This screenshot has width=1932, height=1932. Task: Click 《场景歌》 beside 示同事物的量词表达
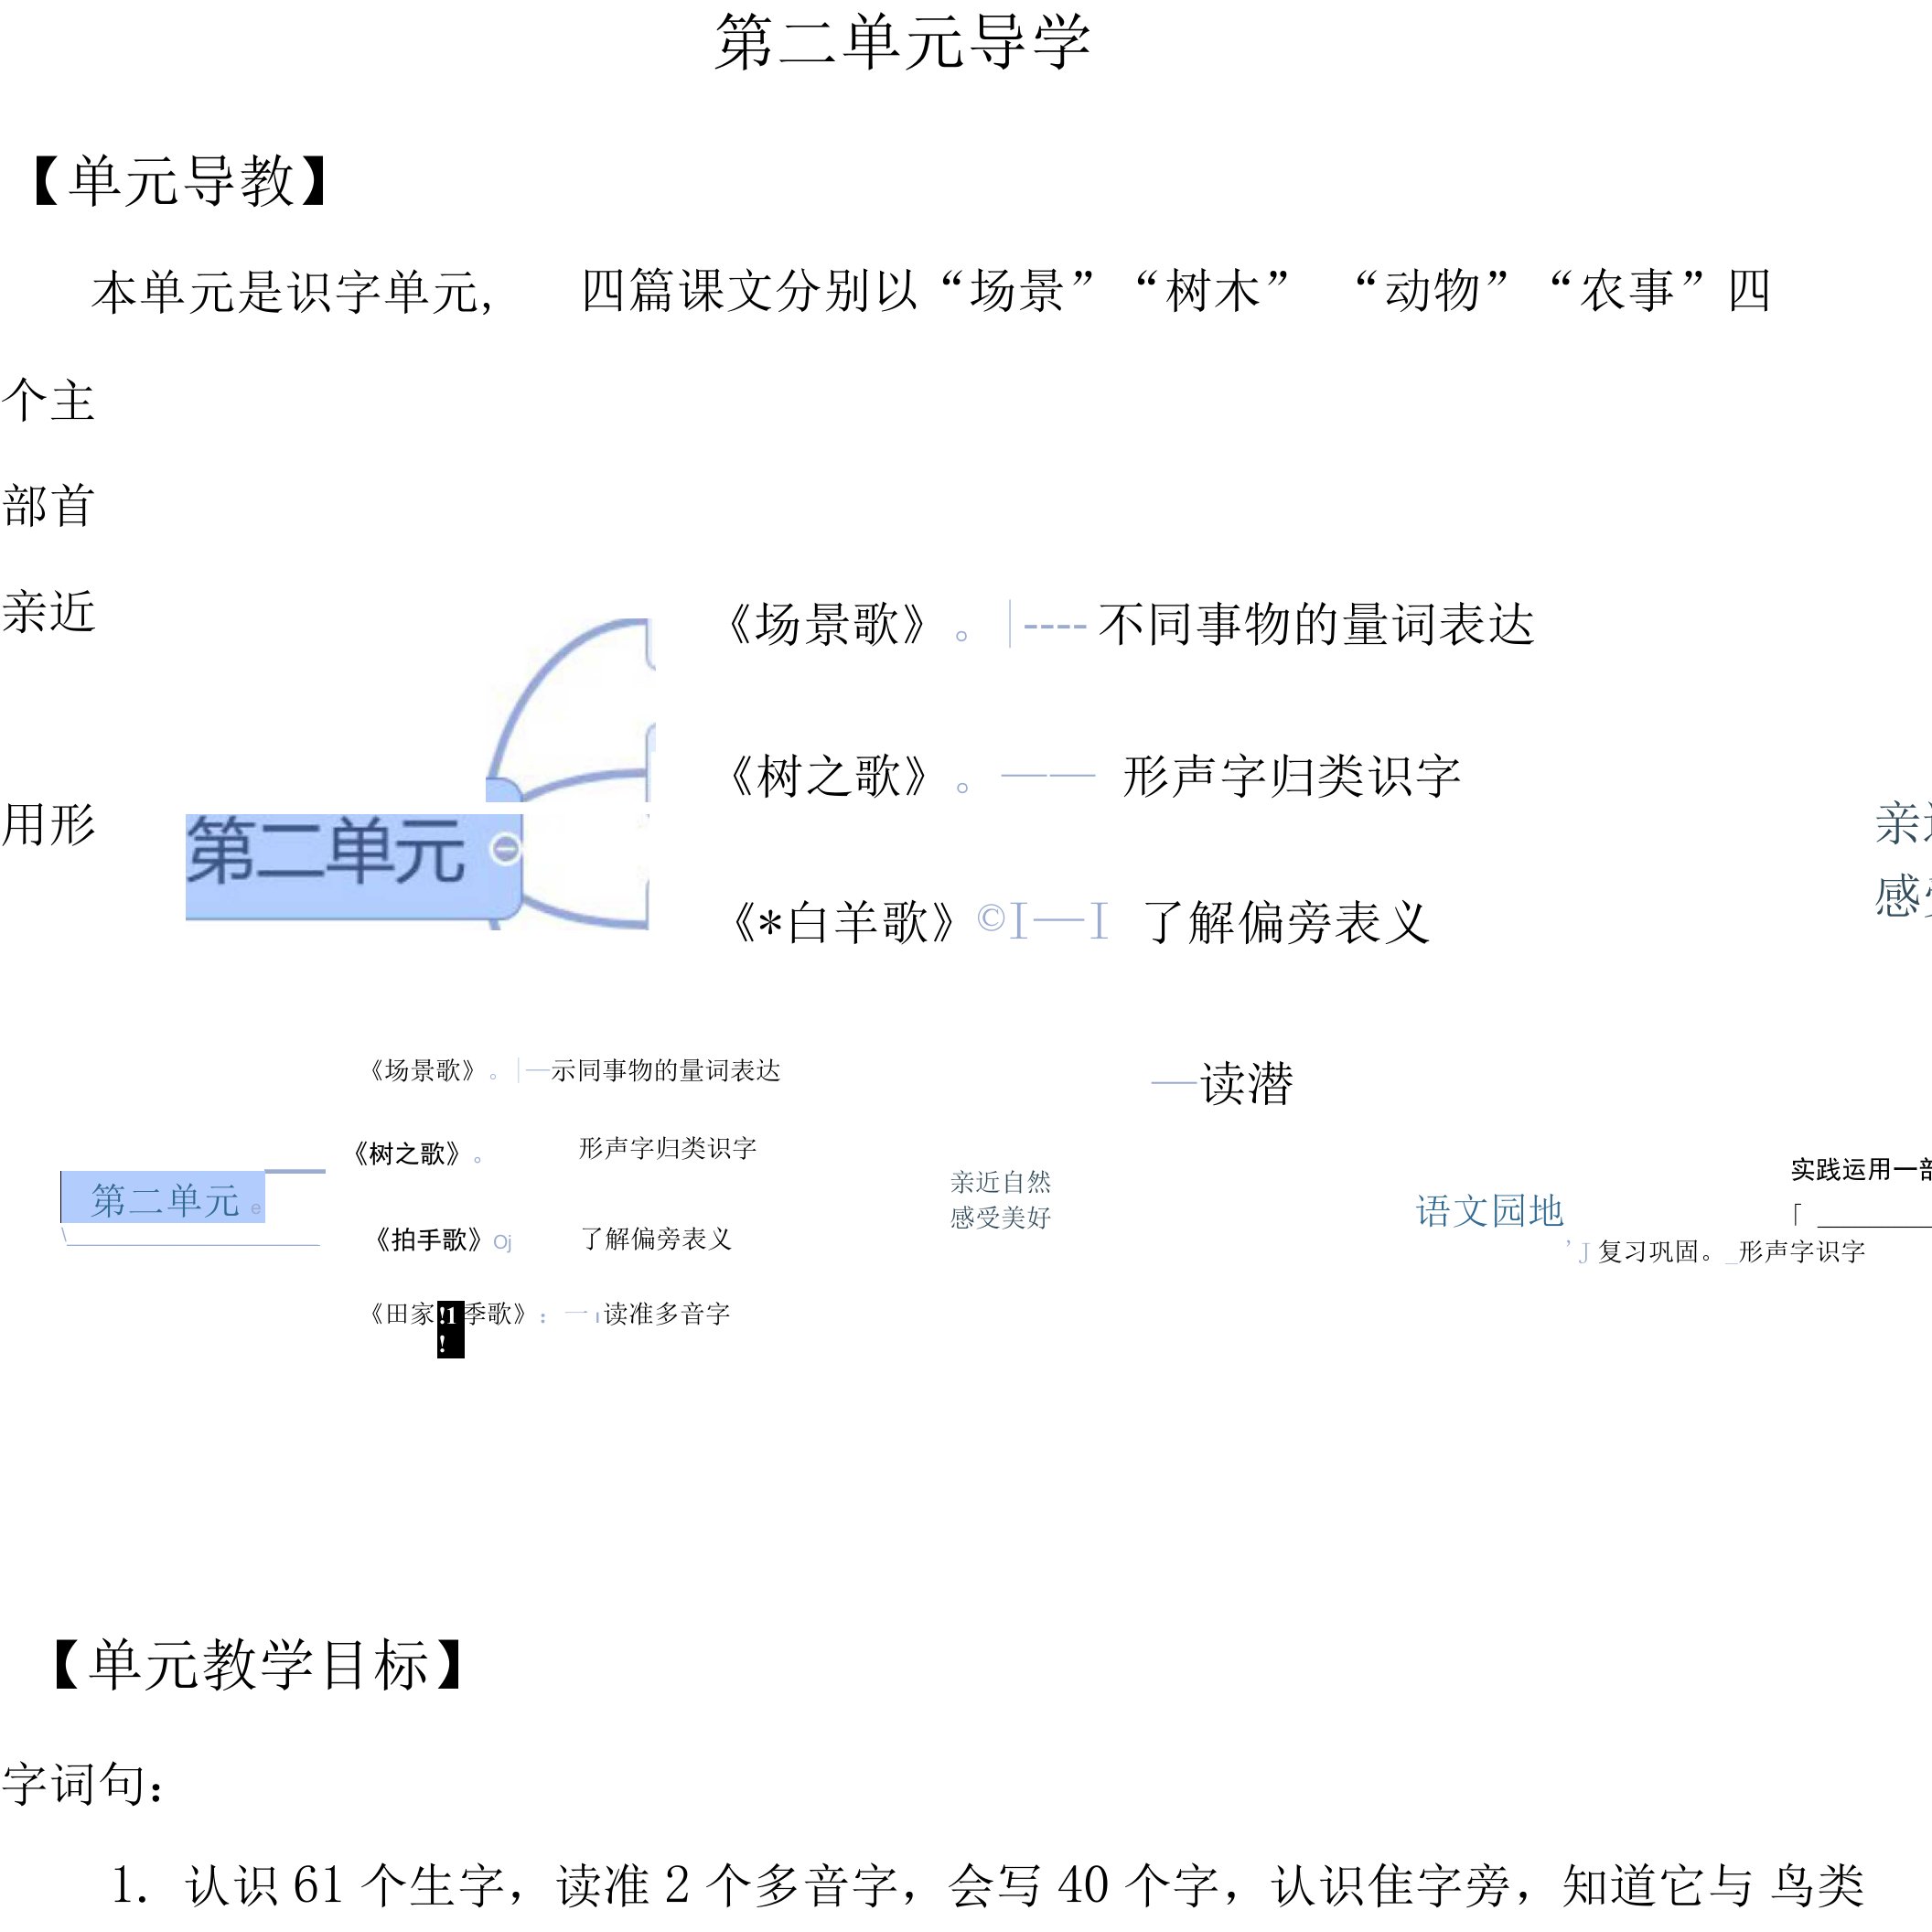pyautogui.click(x=422, y=1071)
